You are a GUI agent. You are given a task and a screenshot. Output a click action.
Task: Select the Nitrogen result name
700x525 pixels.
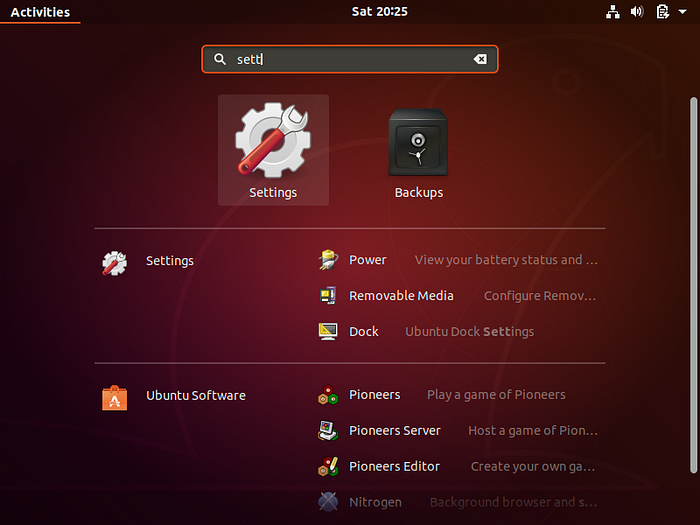coord(375,502)
